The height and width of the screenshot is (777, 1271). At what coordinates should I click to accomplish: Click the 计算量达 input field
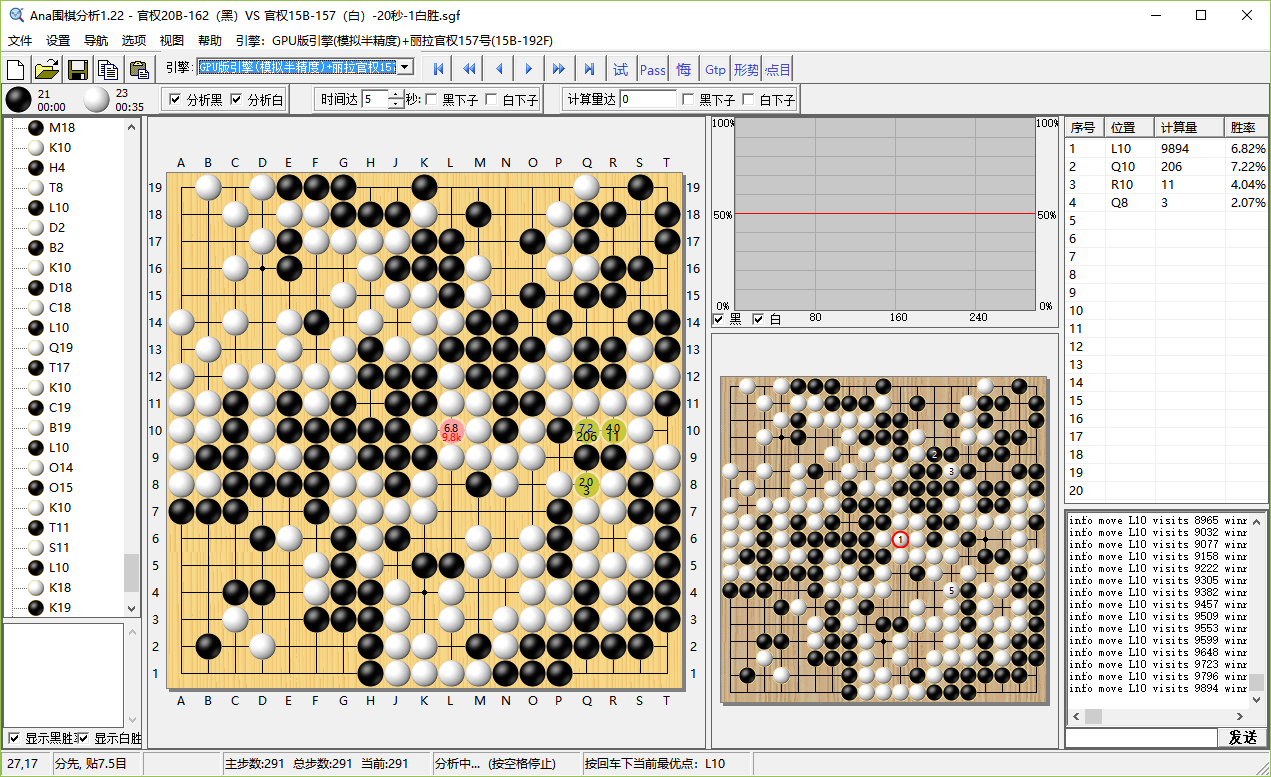tap(648, 100)
